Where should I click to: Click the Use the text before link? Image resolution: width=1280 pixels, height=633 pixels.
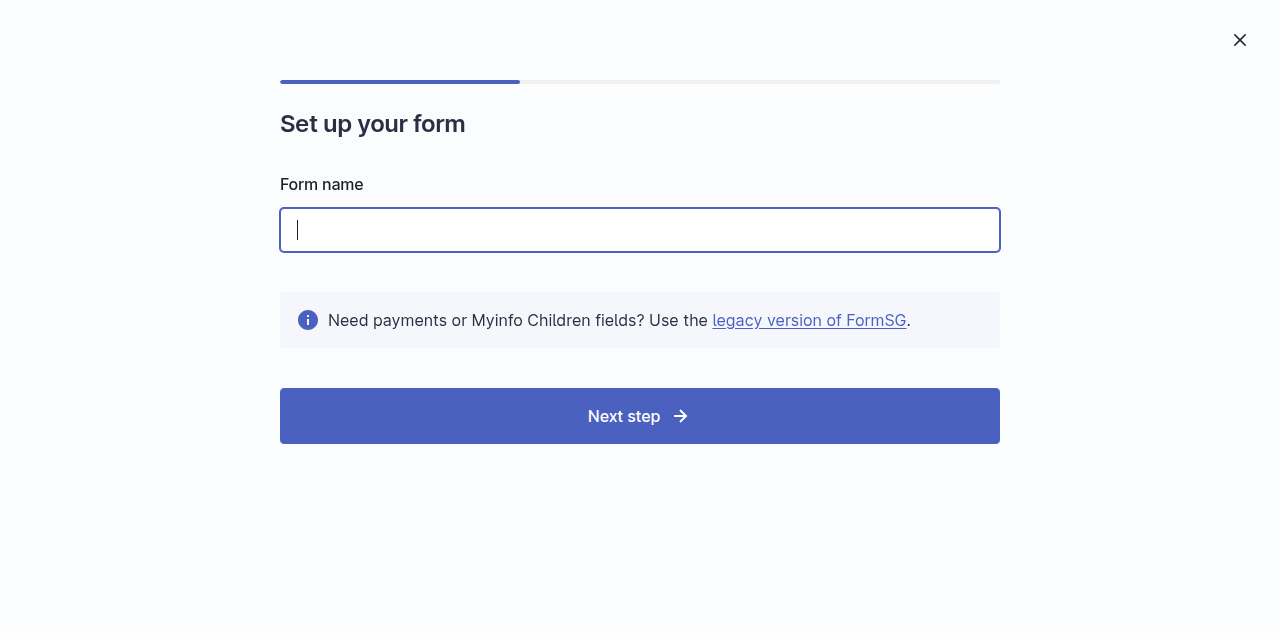678,320
